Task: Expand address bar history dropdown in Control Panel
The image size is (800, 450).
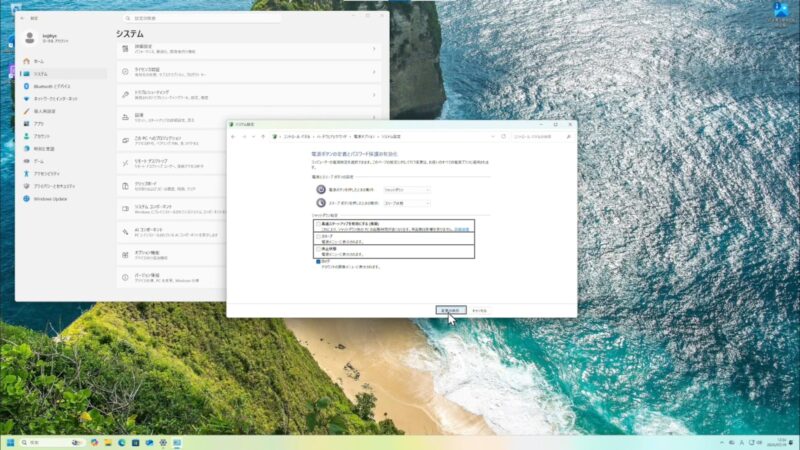Action: [493, 137]
